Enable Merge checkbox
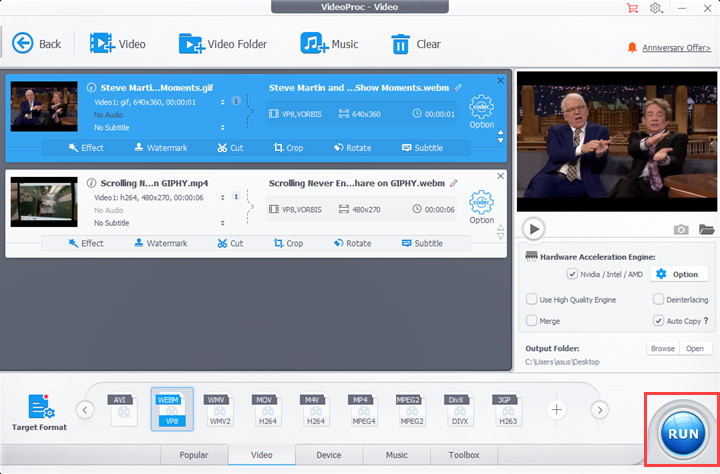 pos(531,321)
